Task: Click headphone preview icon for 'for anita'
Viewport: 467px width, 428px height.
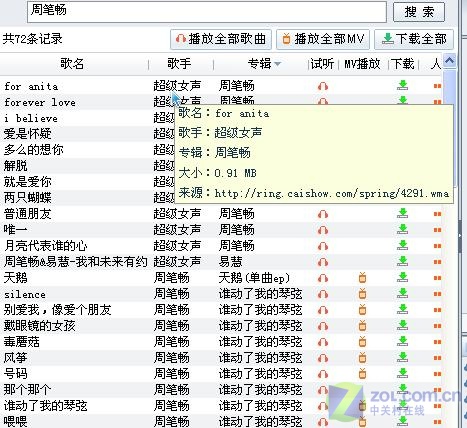Action: click(x=323, y=86)
